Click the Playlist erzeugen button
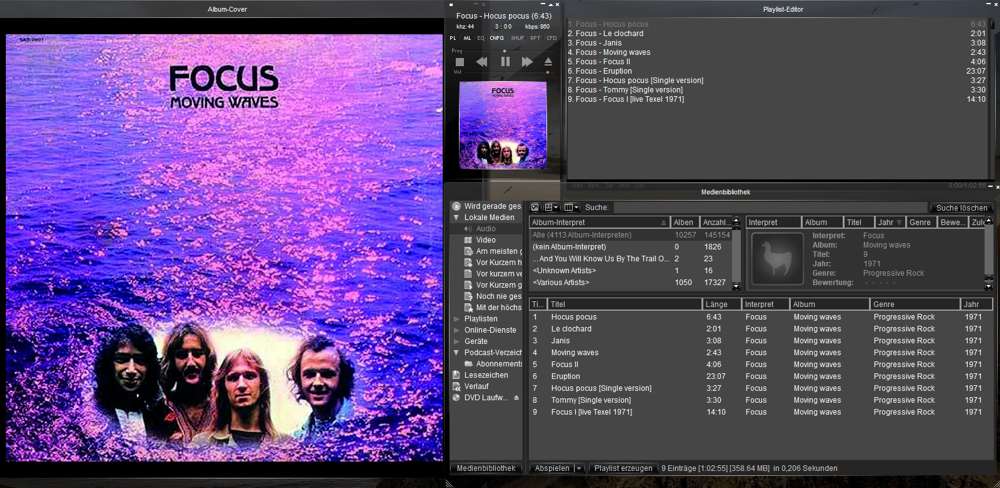Viewport: 1000px width, 488px height. tap(623, 468)
